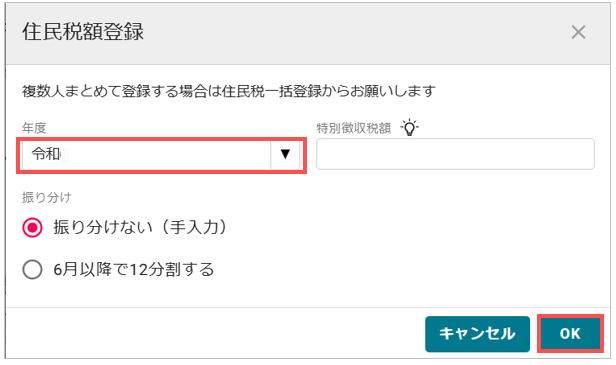The width and height of the screenshot is (616, 365).
Task: Confirm registration with the OK button
Action: click(570, 334)
